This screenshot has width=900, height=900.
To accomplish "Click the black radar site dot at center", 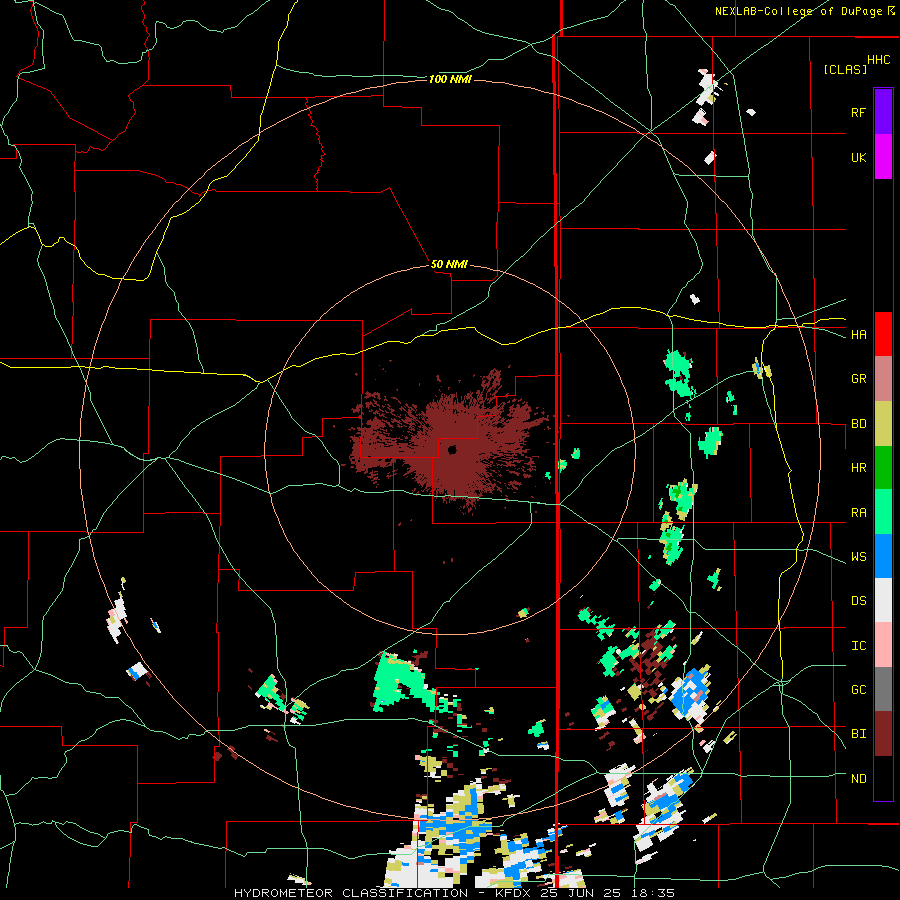I will (x=452, y=449).
